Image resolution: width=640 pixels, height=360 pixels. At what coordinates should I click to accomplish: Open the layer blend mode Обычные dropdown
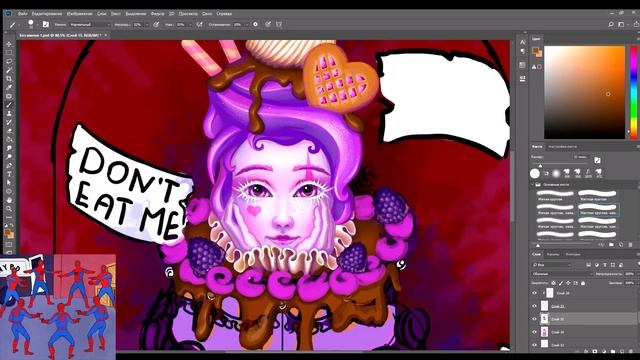(x=562, y=274)
